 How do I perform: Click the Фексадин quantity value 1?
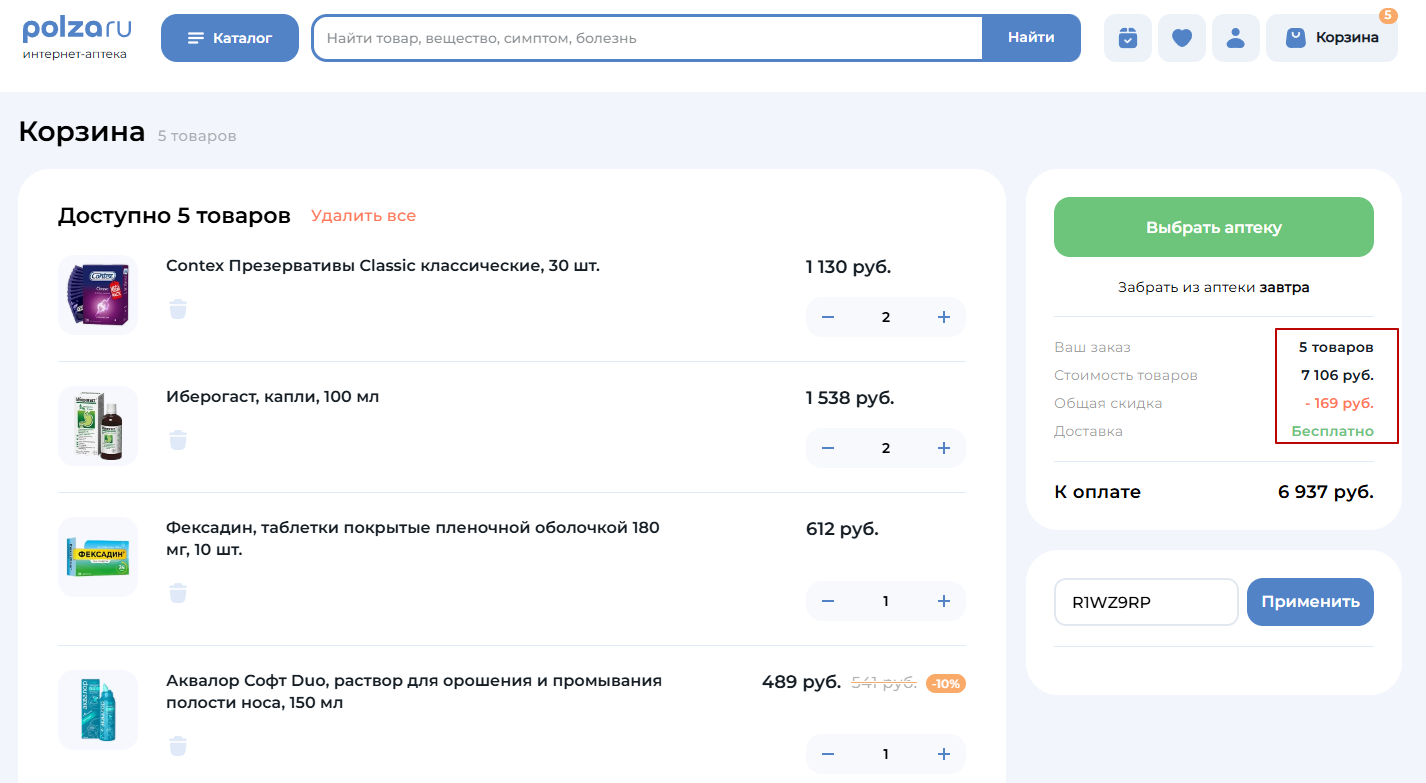pyautogui.click(x=886, y=601)
